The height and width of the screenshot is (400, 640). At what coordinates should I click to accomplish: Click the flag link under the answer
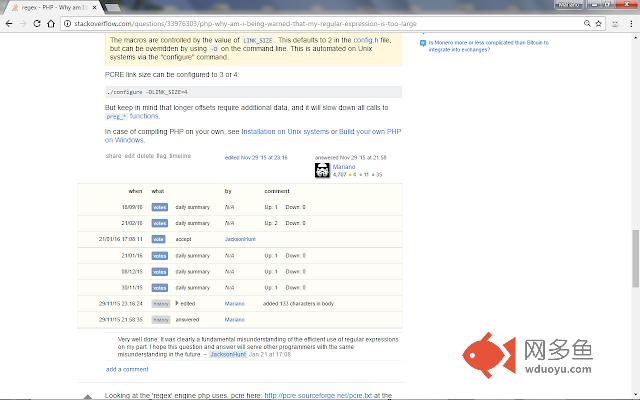[161, 156]
